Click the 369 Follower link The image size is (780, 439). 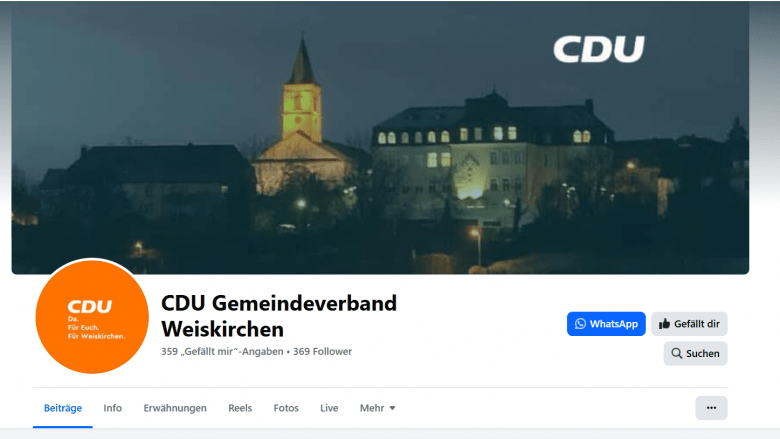(322, 351)
